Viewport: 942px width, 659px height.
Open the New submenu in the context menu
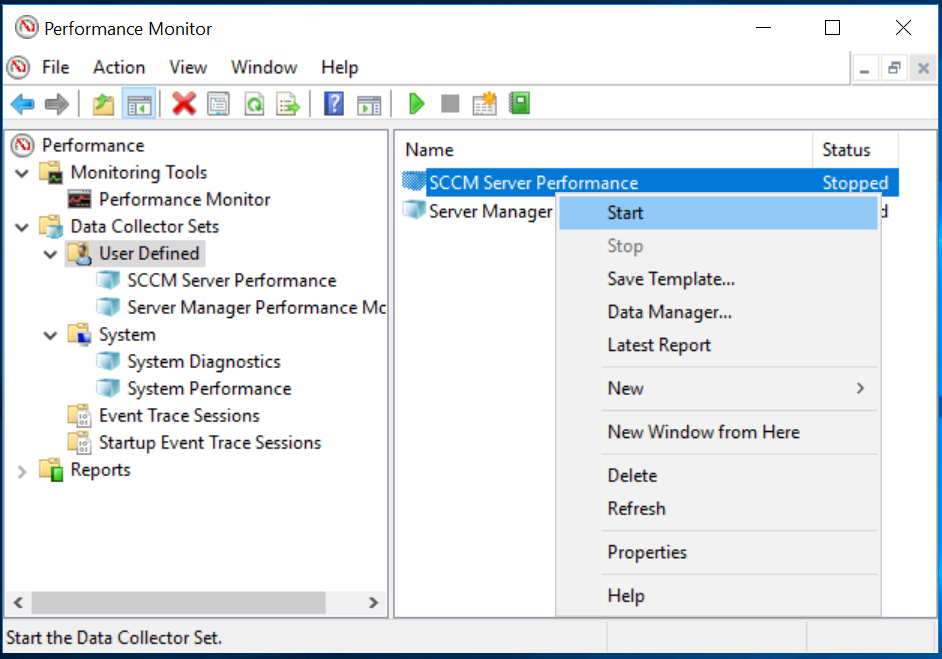719,389
